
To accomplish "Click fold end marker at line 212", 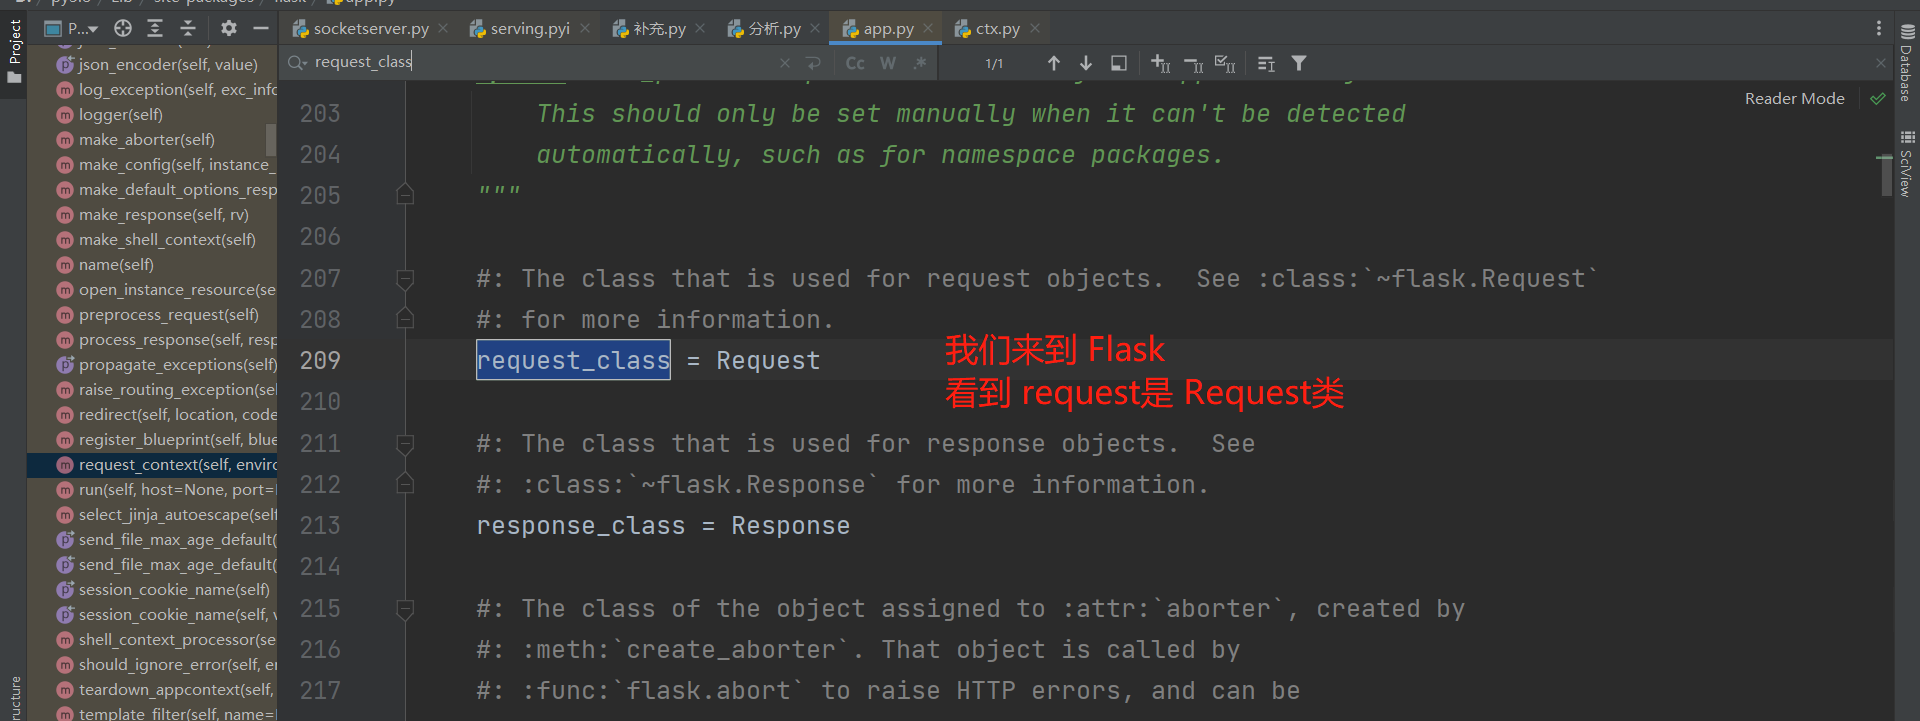I will [405, 484].
